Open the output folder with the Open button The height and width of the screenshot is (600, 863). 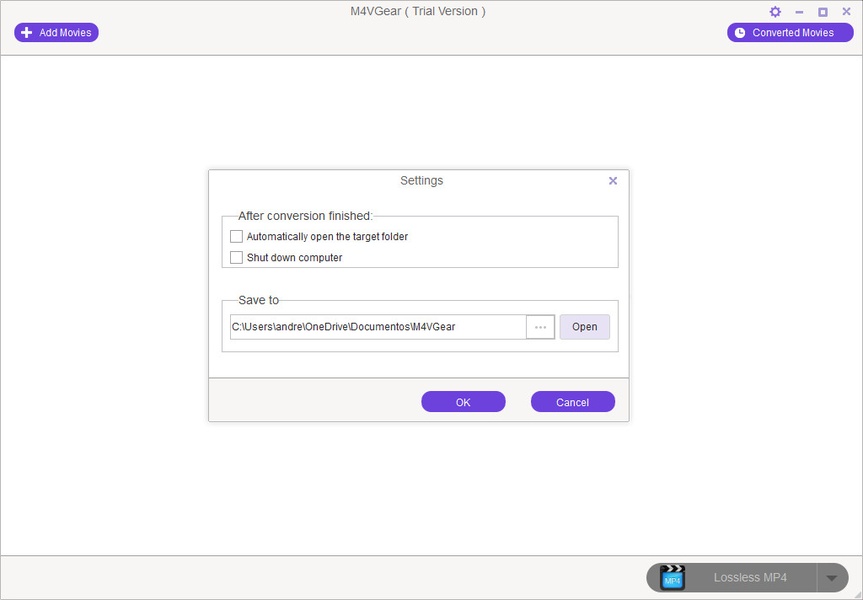tap(585, 327)
